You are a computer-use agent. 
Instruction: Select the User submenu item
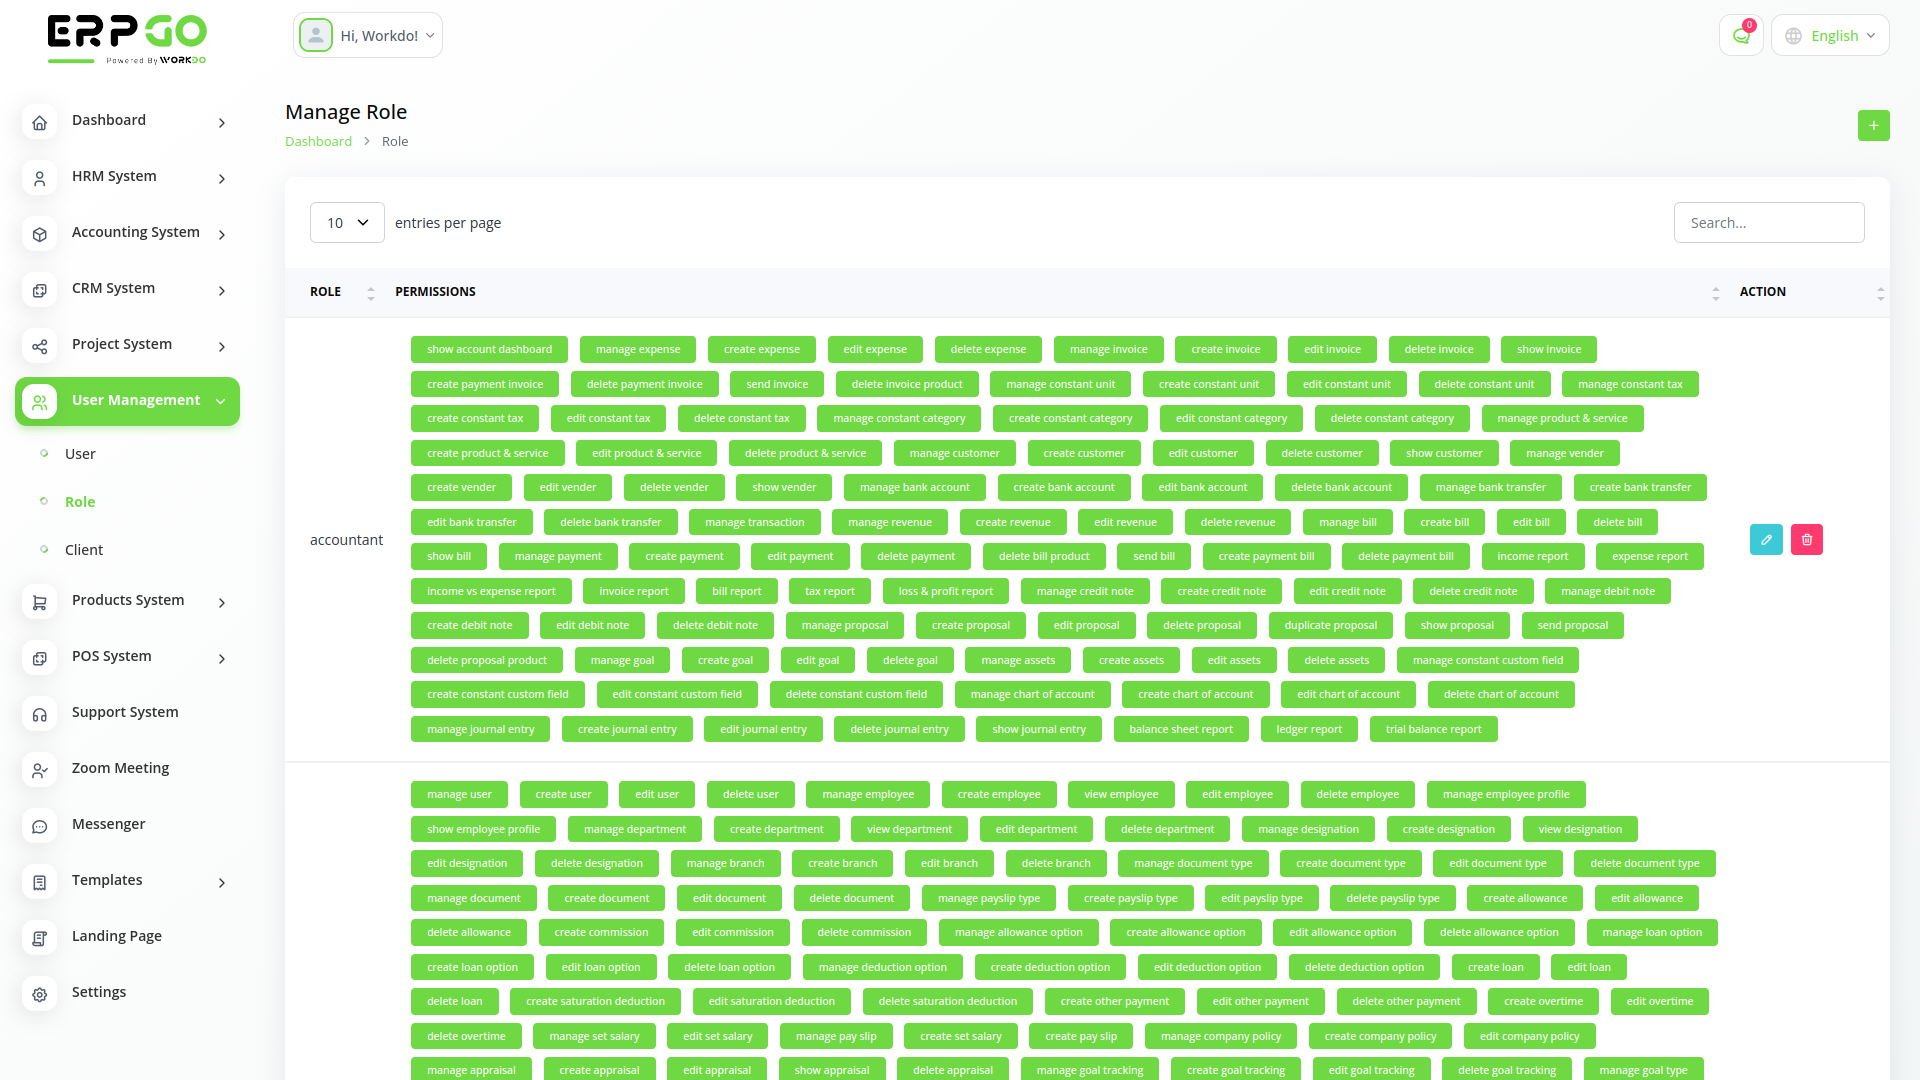[80, 454]
